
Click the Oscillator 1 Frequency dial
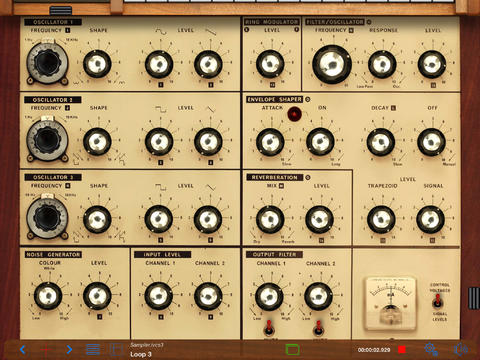point(47,63)
